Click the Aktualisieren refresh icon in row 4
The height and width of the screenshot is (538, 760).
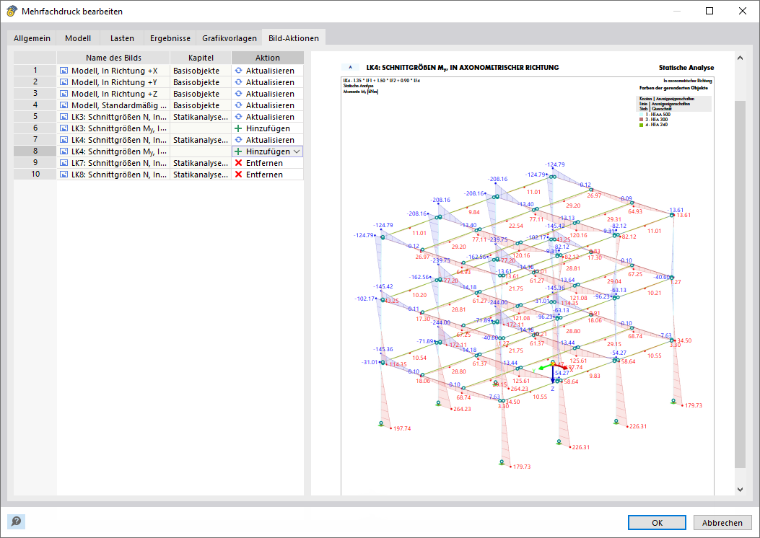(x=238, y=105)
